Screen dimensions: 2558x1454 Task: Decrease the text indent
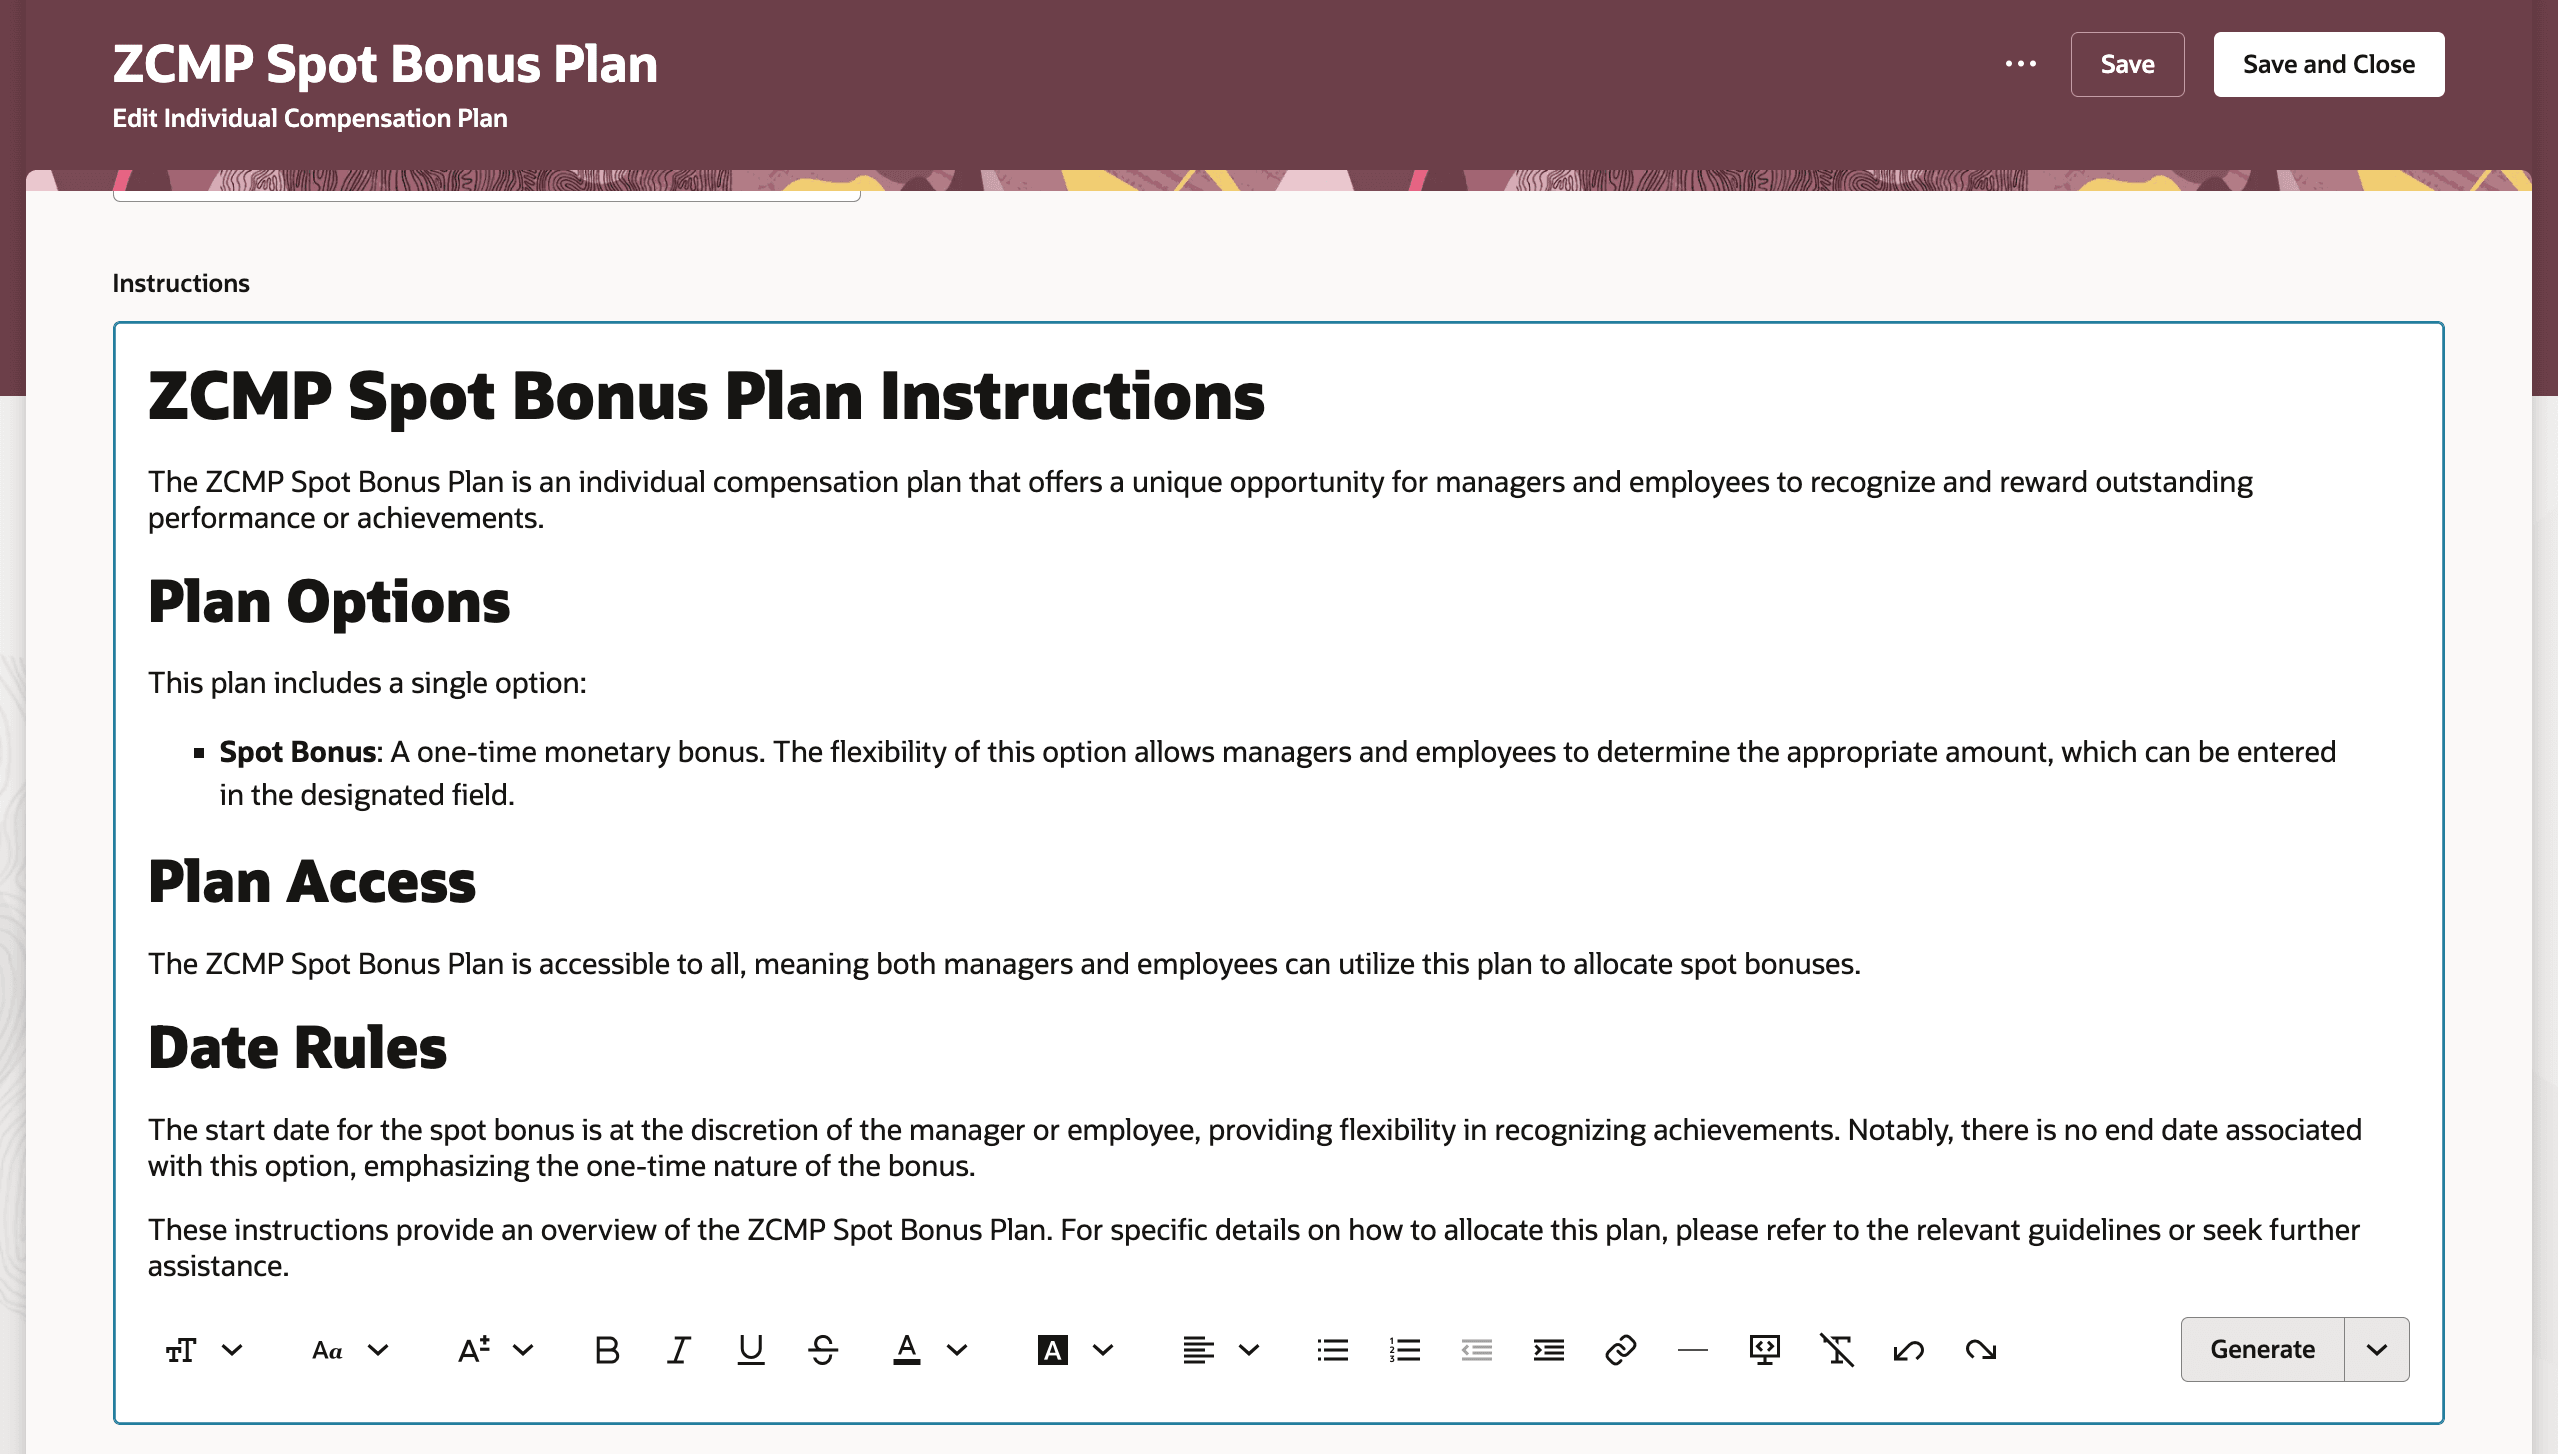pos(1477,1349)
